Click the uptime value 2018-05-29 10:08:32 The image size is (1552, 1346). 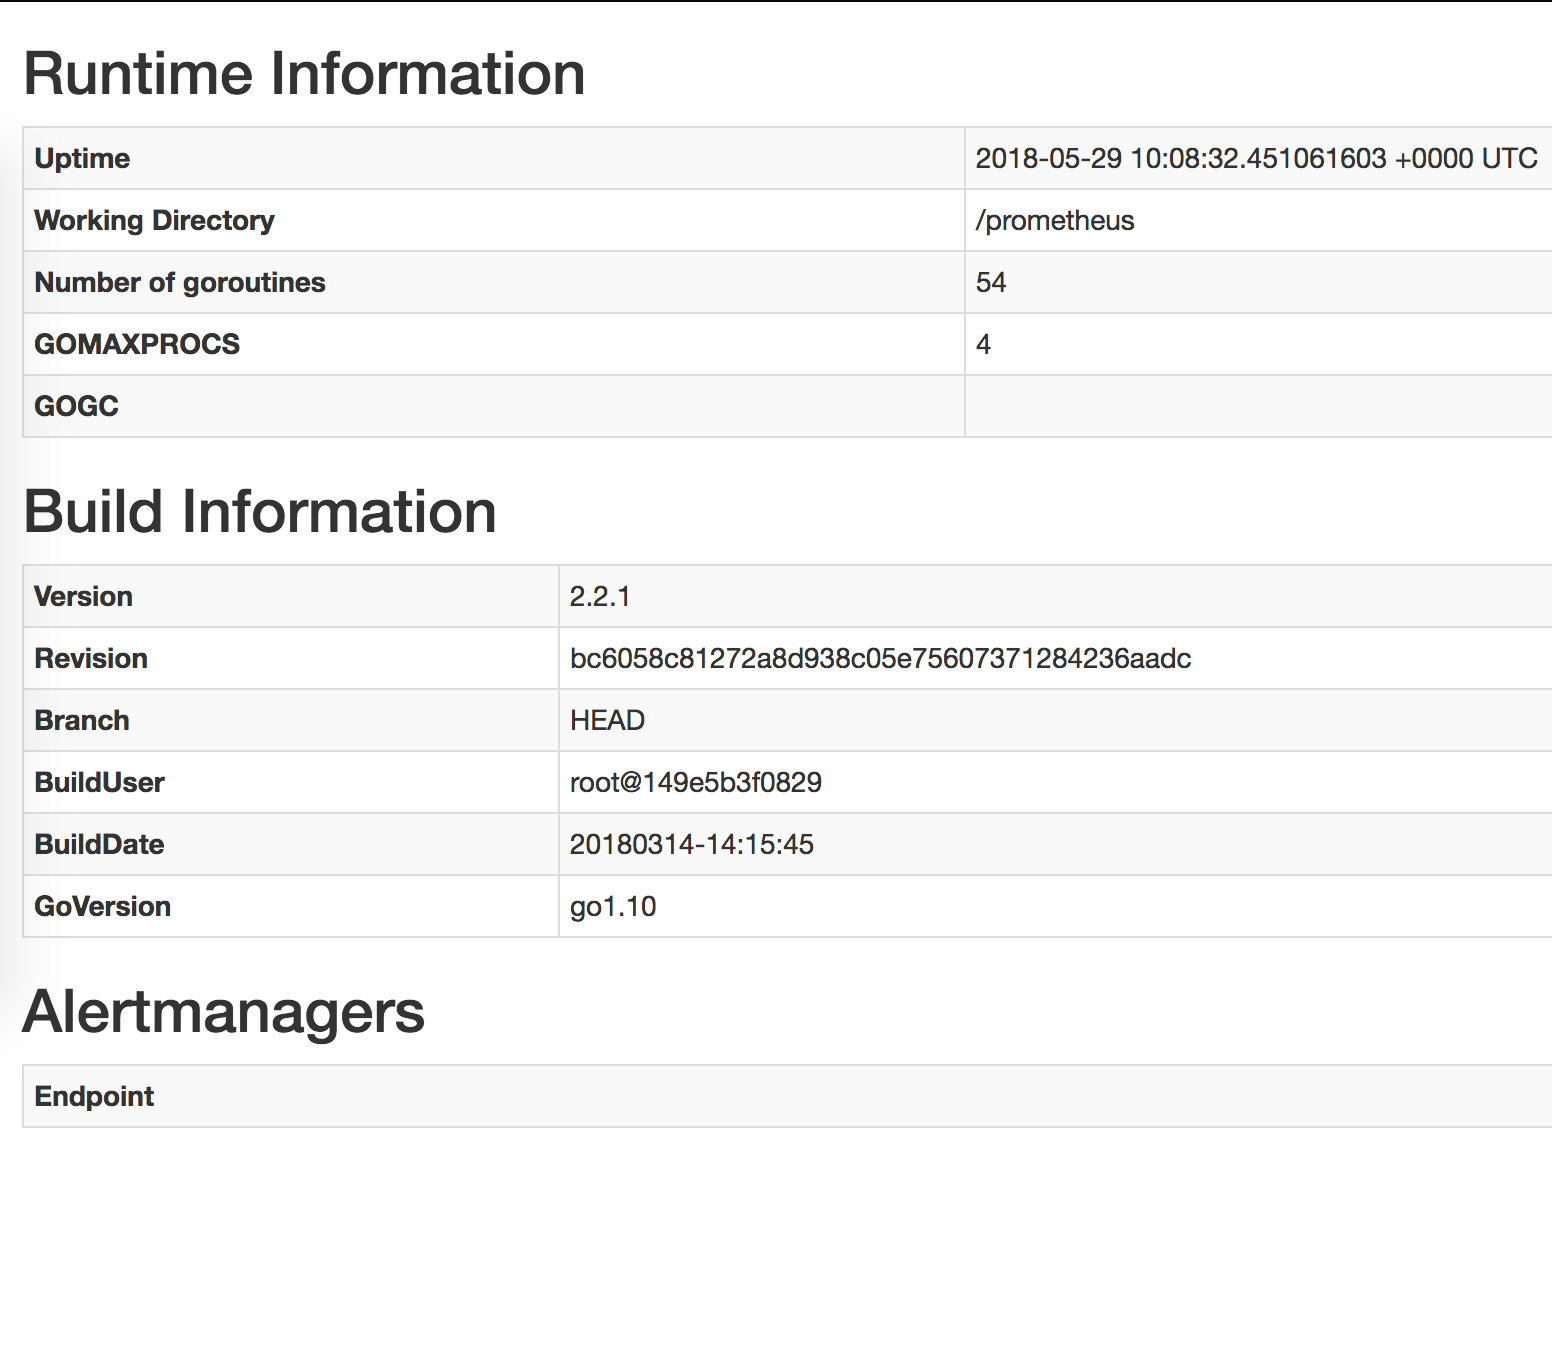coord(1256,158)
